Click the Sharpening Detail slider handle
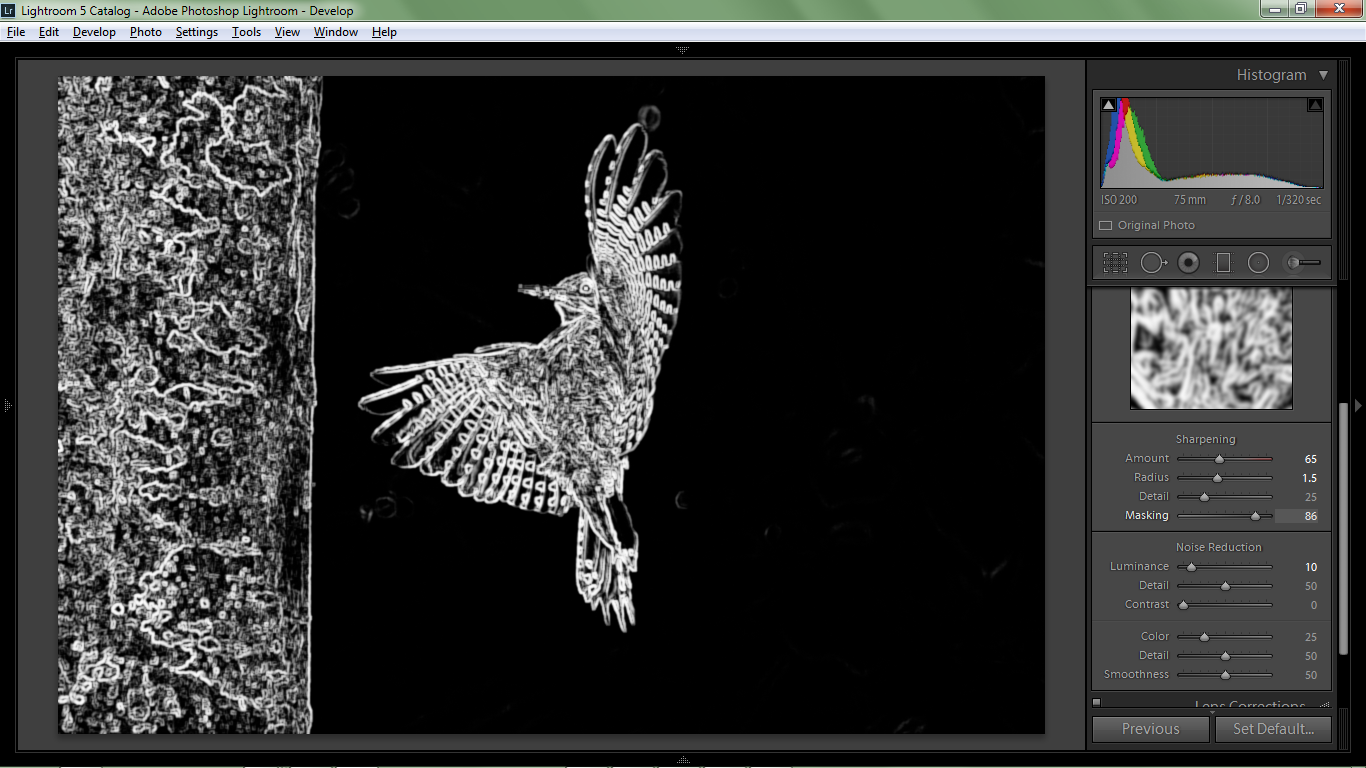 coord(1204,497)
